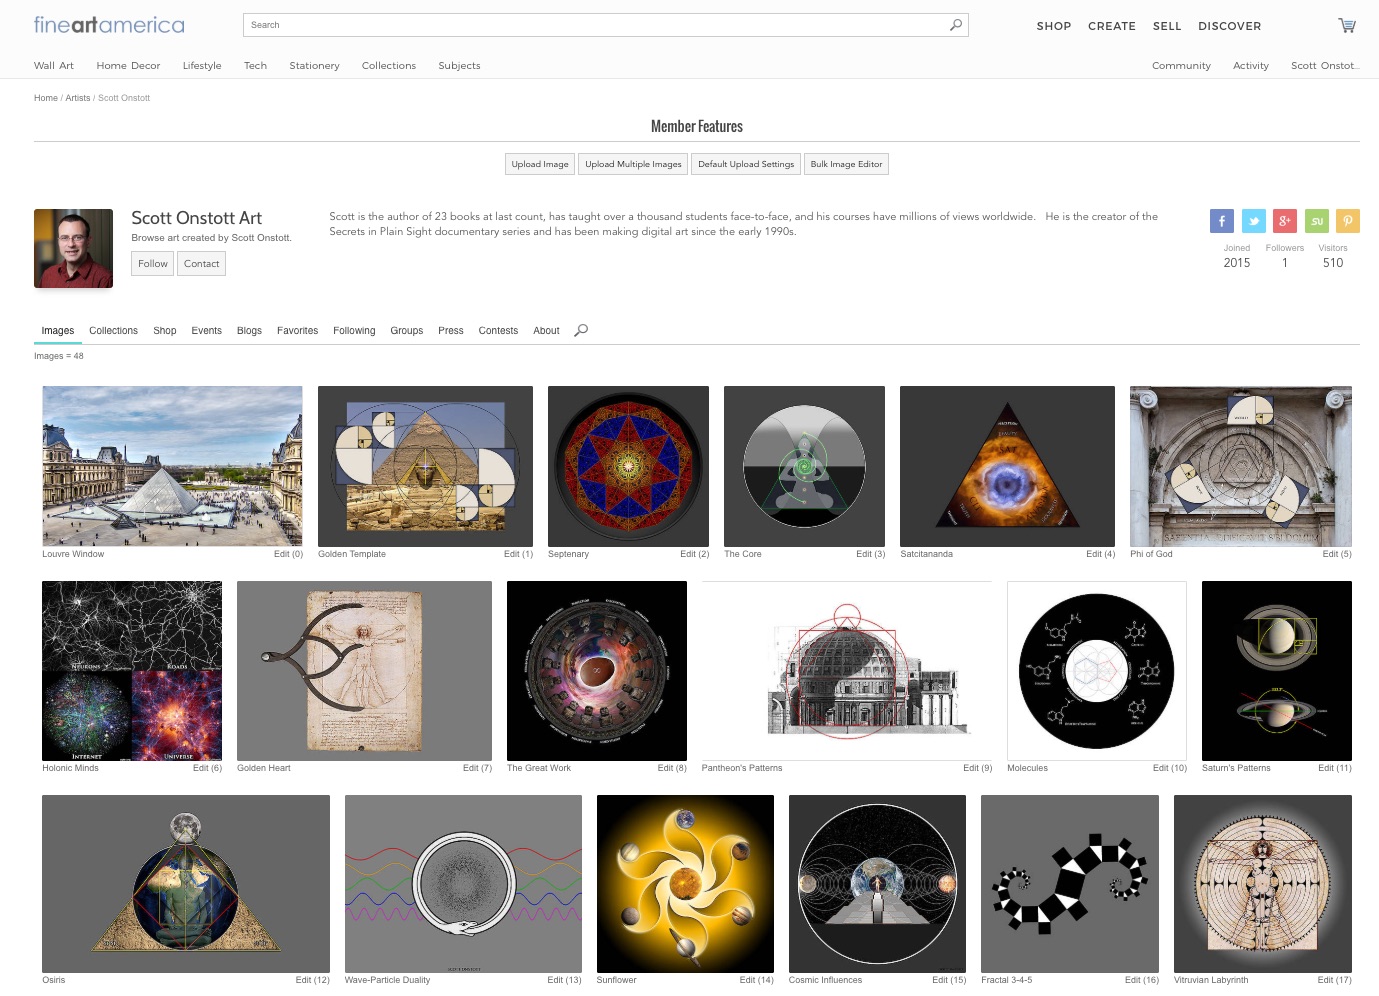Open the SHOP menu

click(1054, 26)
